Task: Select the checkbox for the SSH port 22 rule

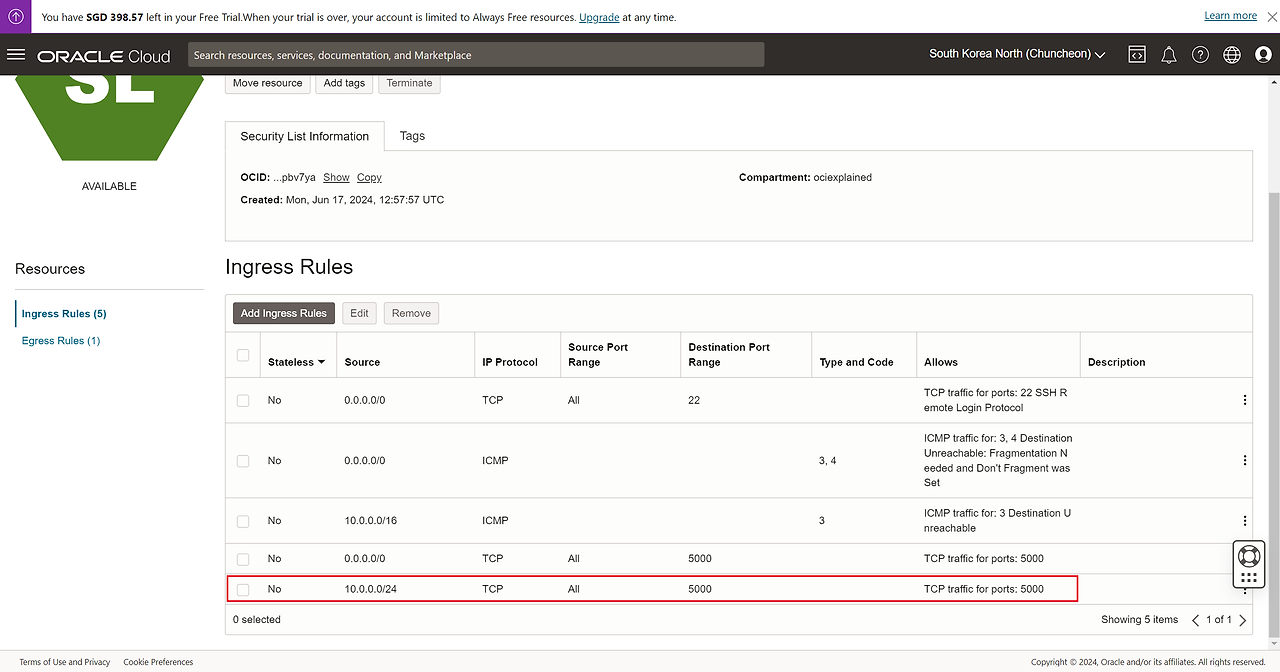Action: click(x=243, y=400)
